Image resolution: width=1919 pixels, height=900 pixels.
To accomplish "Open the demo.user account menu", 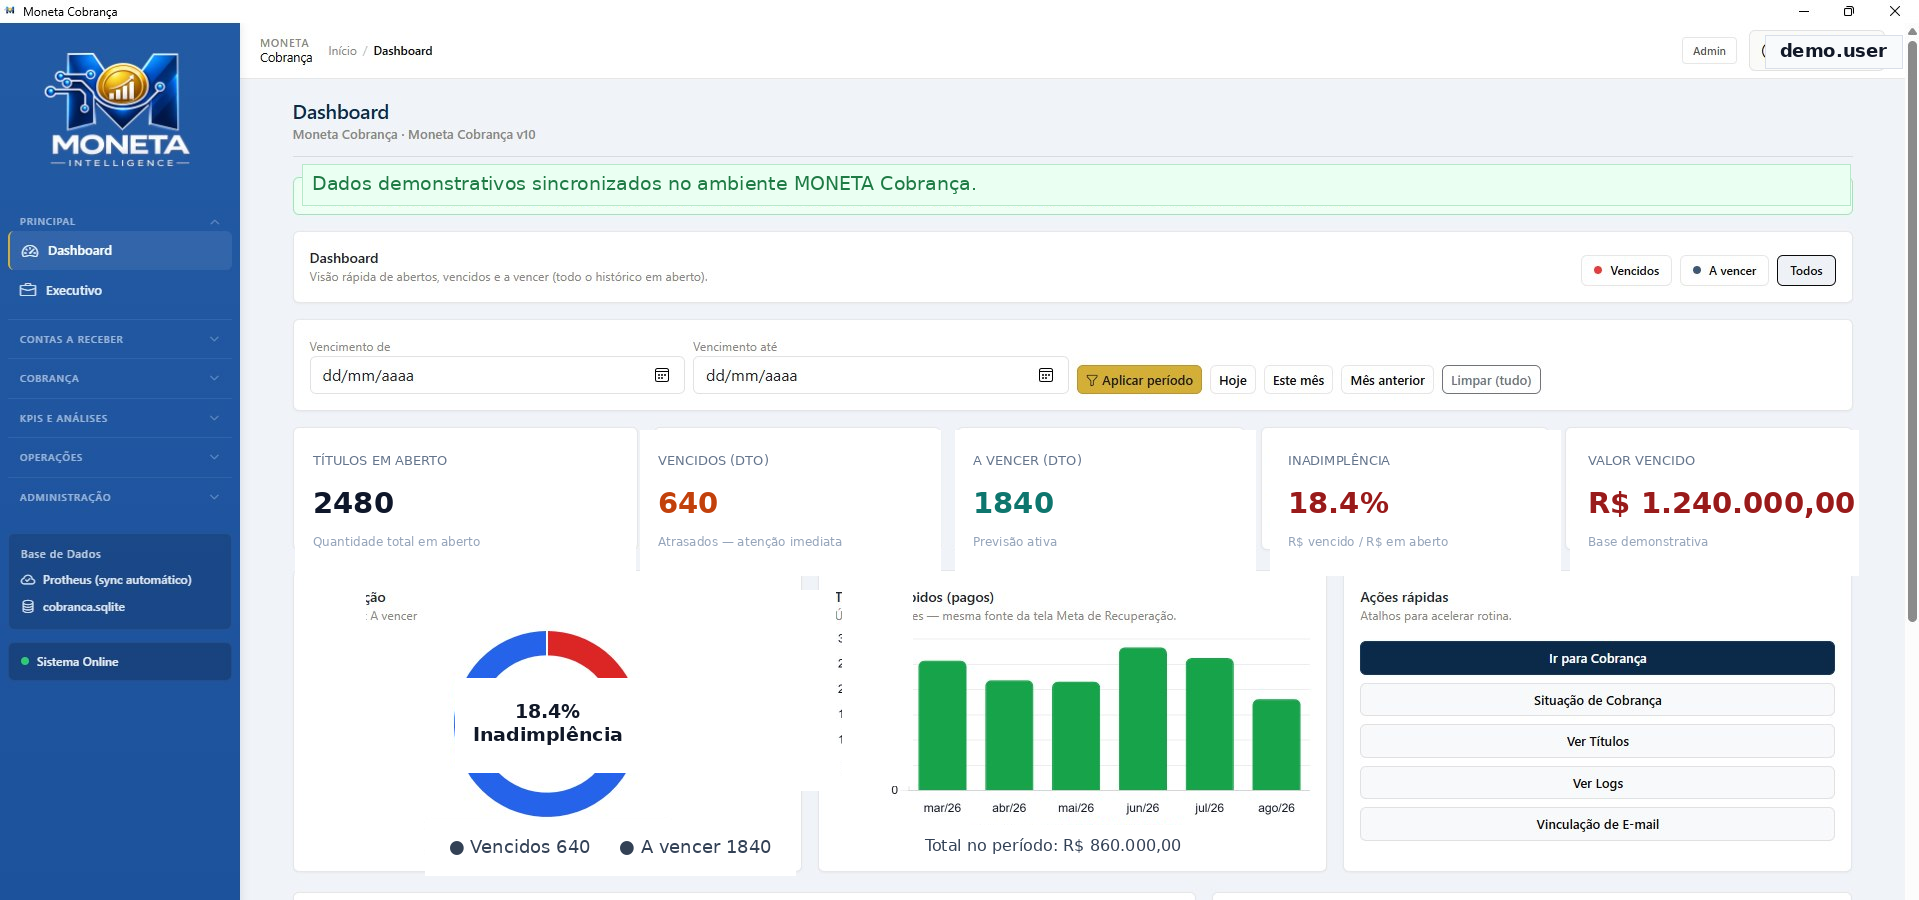I will 1826,51.
